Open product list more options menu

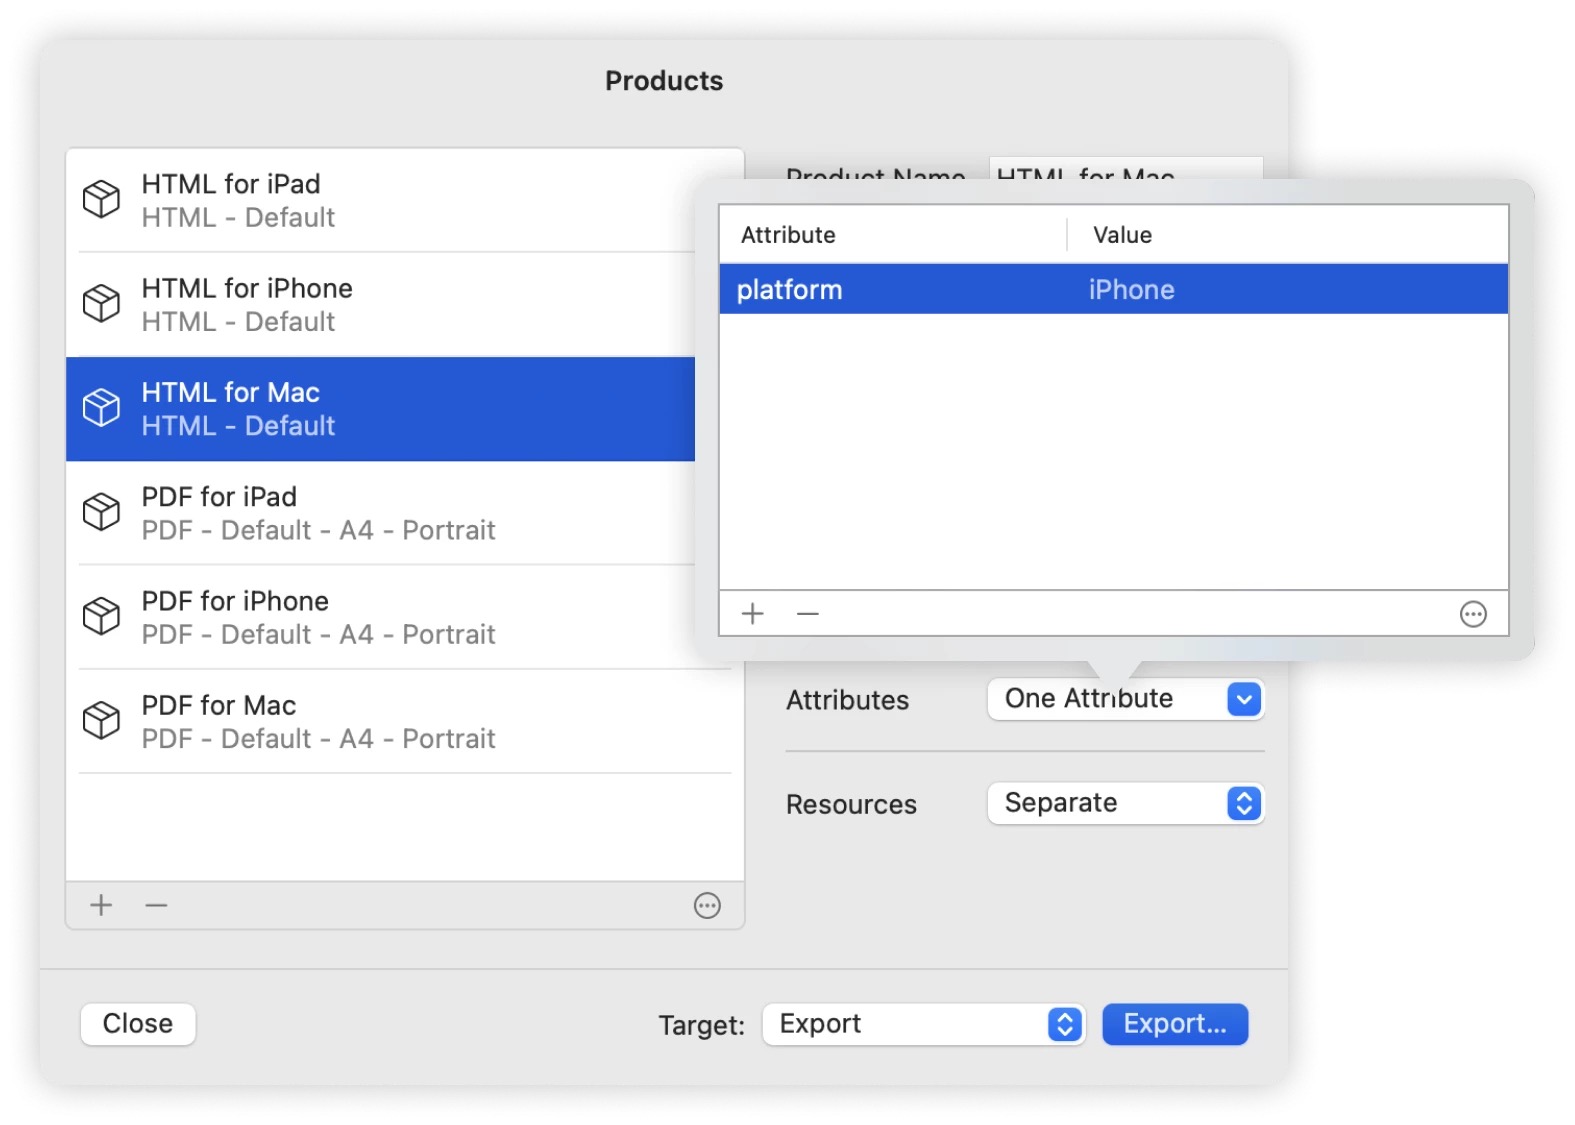click(707, 906)
